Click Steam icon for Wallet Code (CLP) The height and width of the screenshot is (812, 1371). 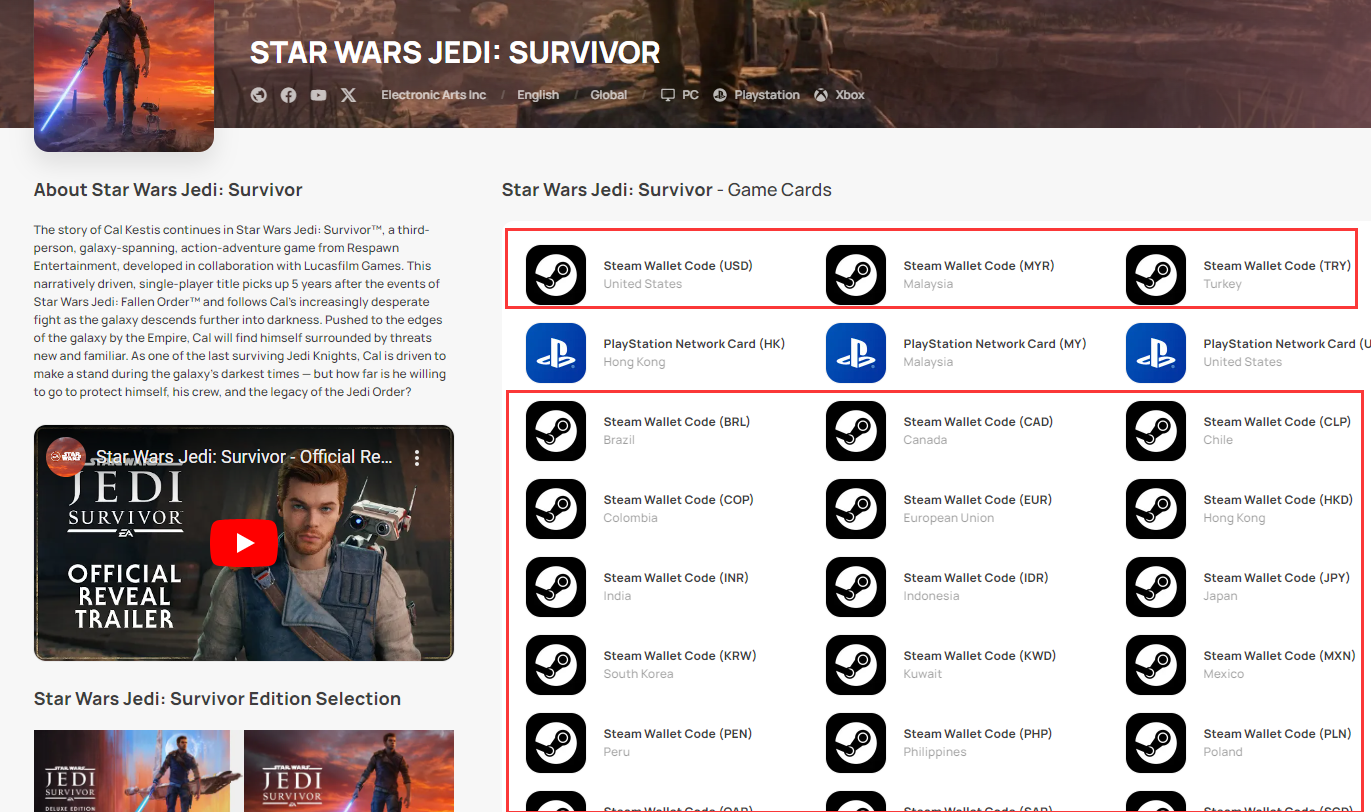click(x=1156, y=431)
